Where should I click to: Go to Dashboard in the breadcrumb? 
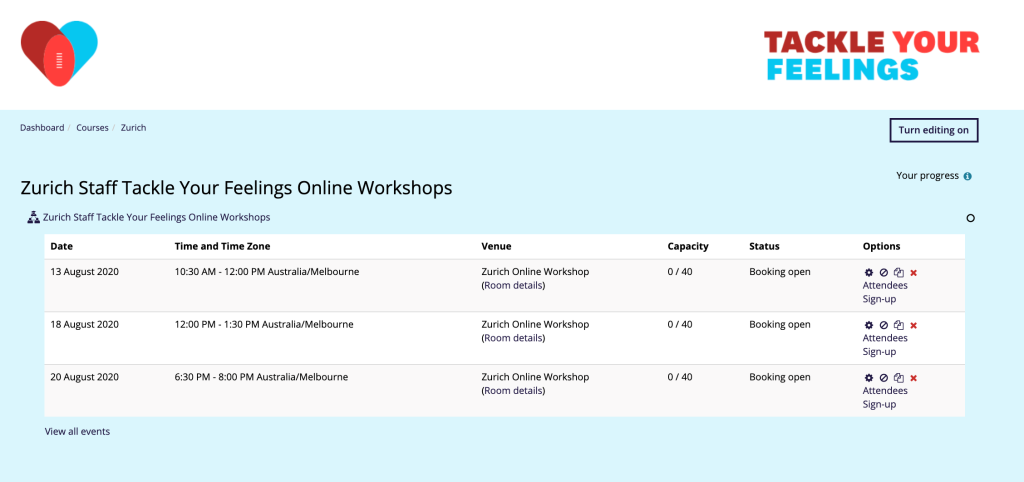(42, 128)
